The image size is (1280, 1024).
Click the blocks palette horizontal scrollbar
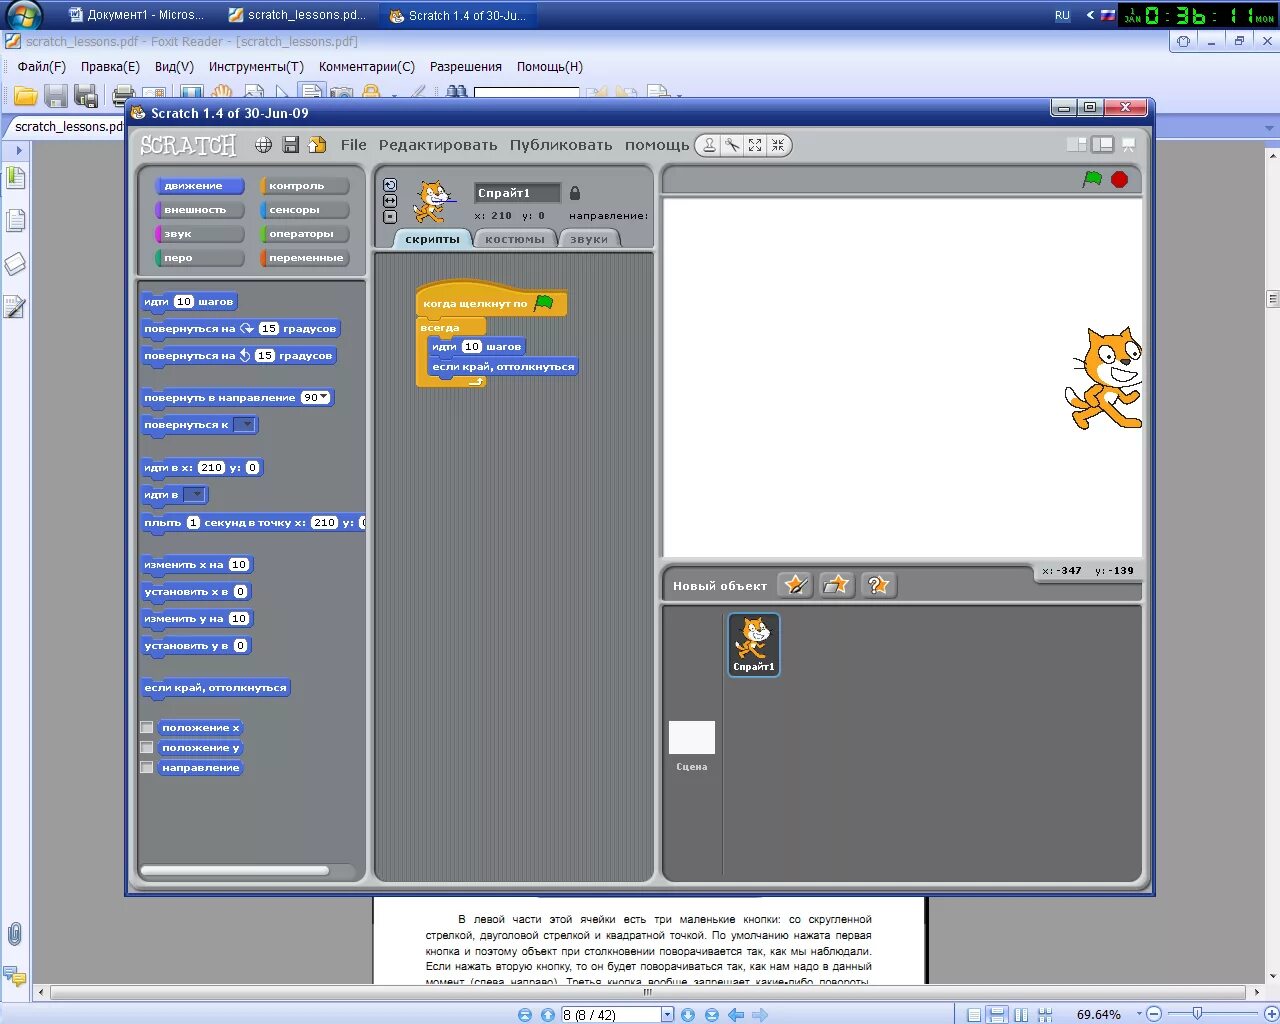tap(235, 870)
